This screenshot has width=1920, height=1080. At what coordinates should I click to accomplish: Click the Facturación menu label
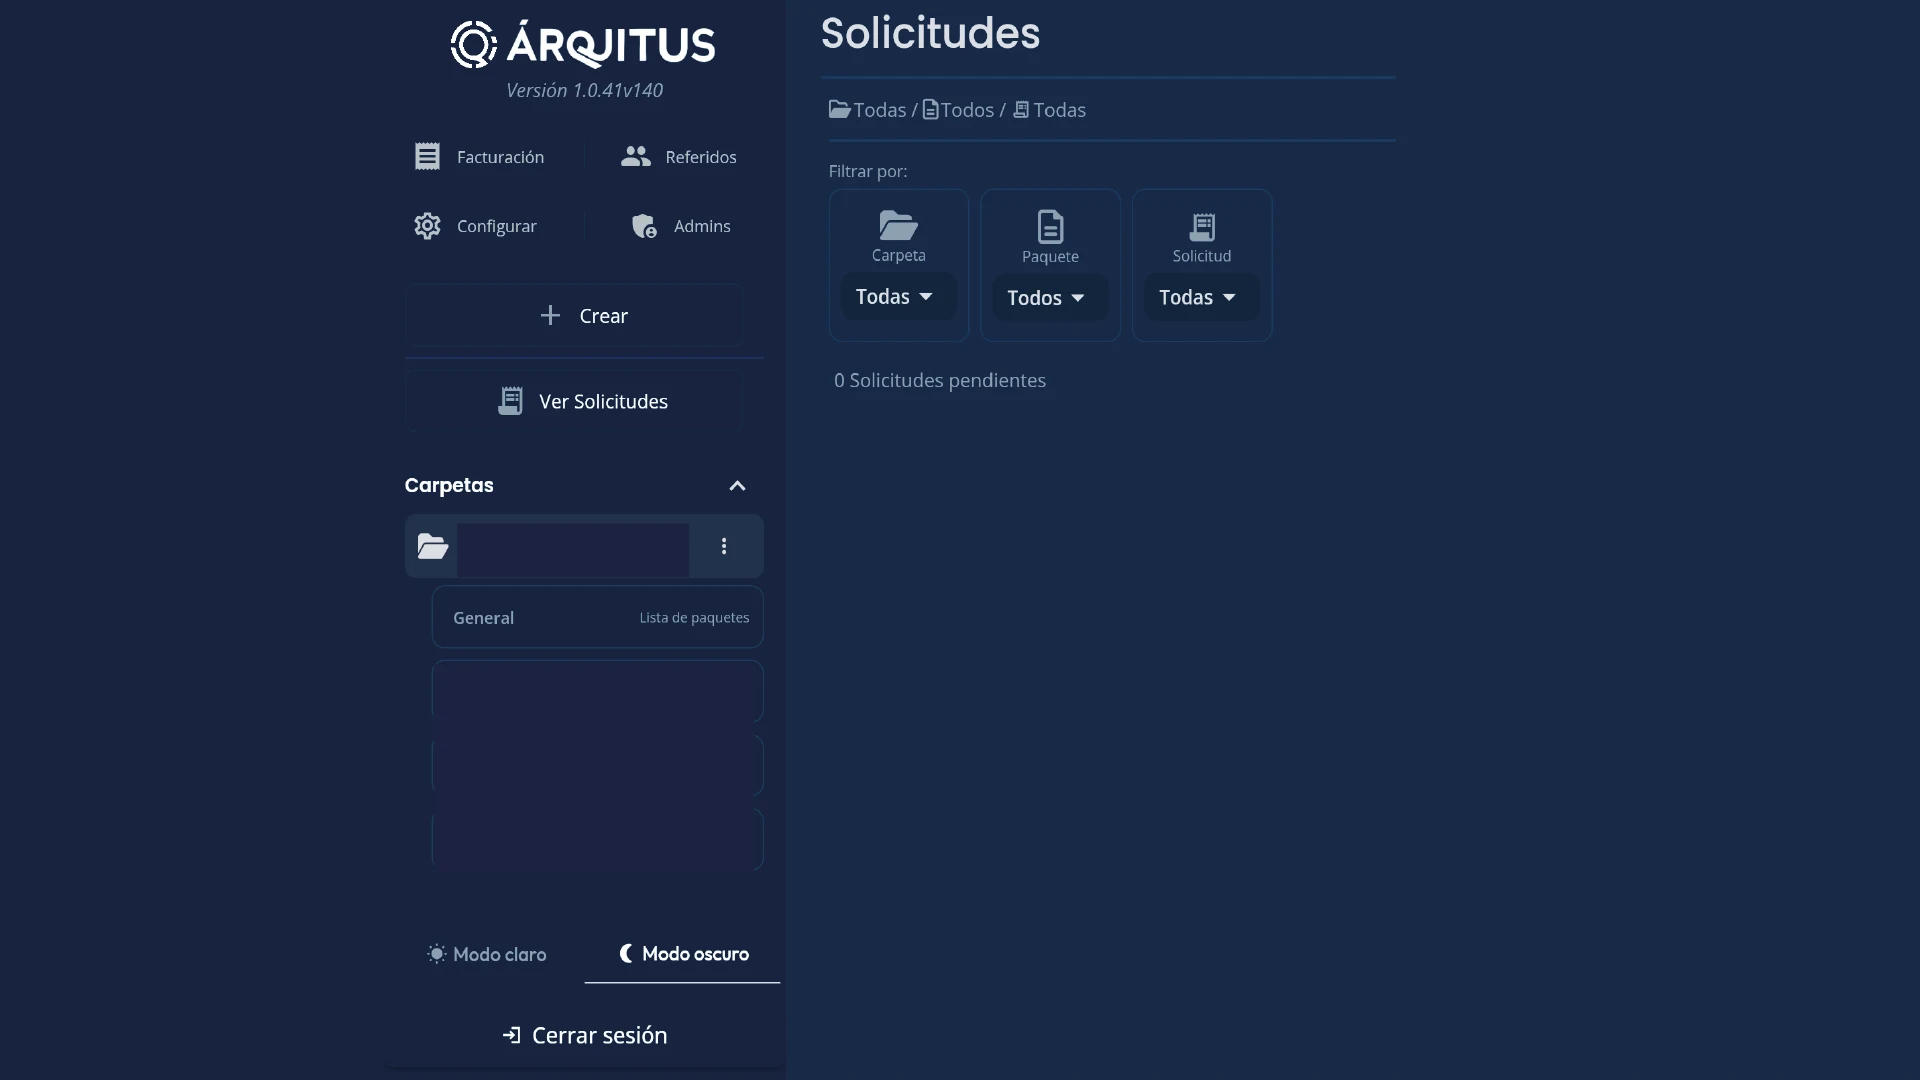pyautogui.click(x=500, y=157)
